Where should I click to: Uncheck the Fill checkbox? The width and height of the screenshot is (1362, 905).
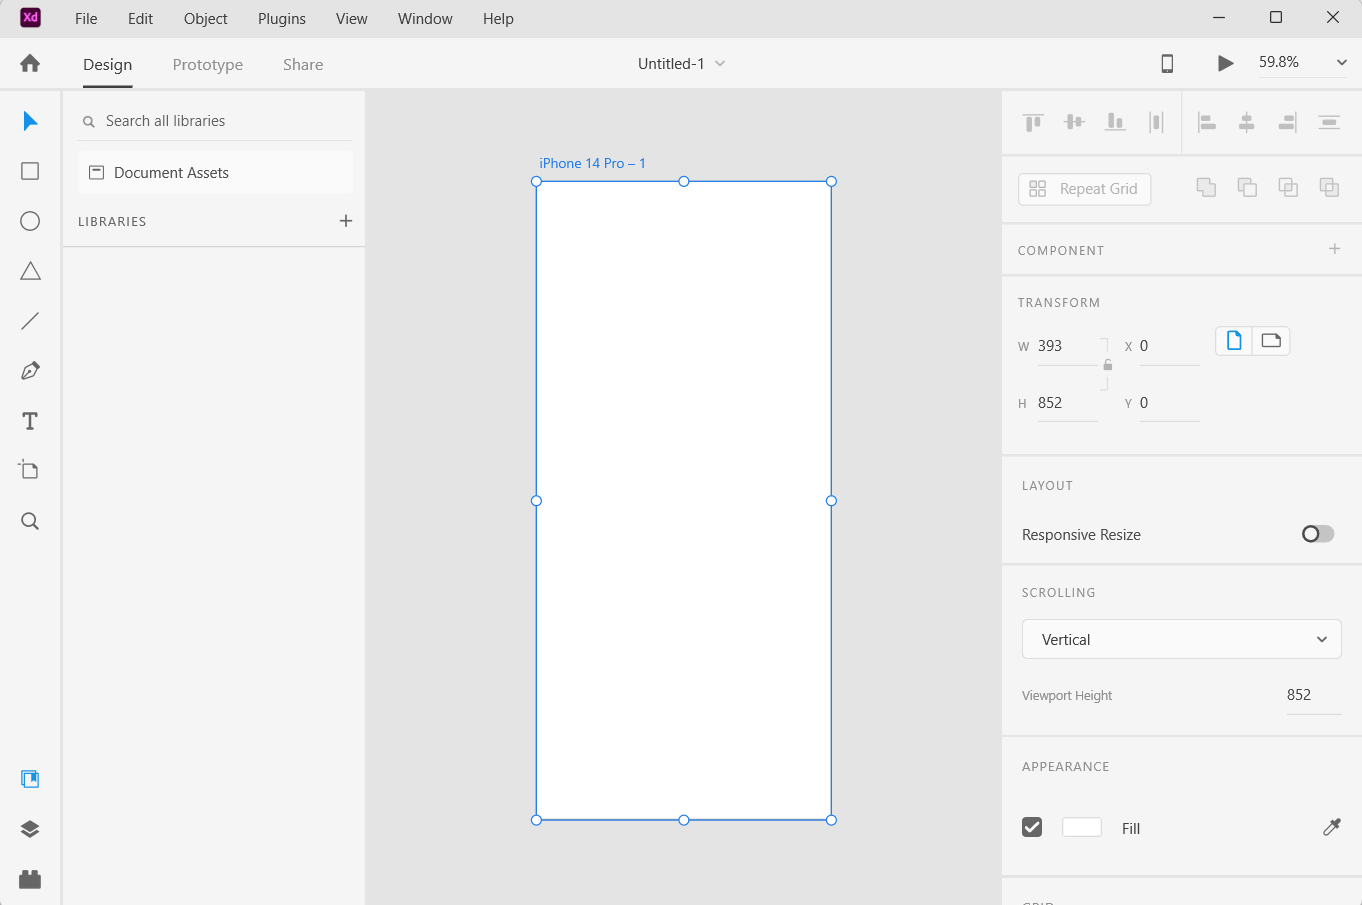tap(1031, 827)
